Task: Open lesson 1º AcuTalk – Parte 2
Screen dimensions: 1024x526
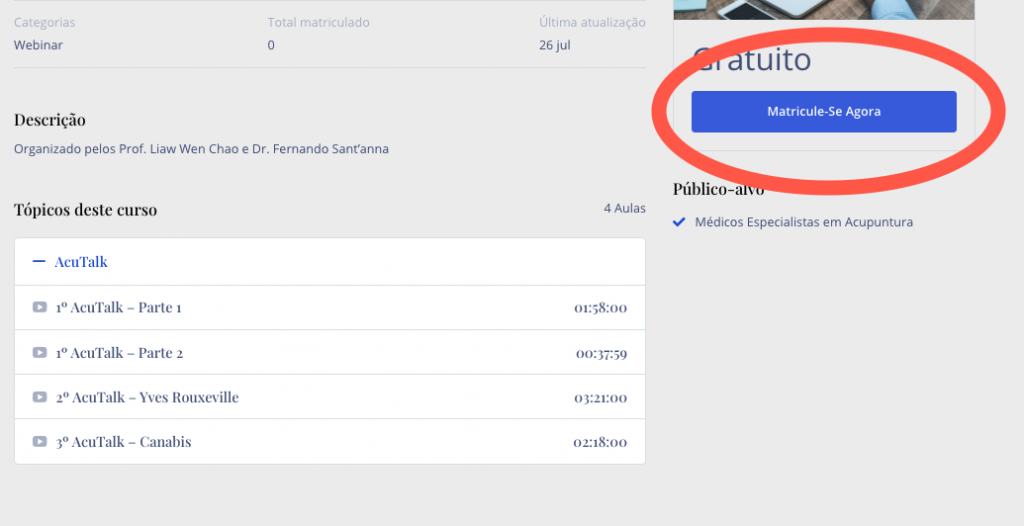Action: click(119, 353)
